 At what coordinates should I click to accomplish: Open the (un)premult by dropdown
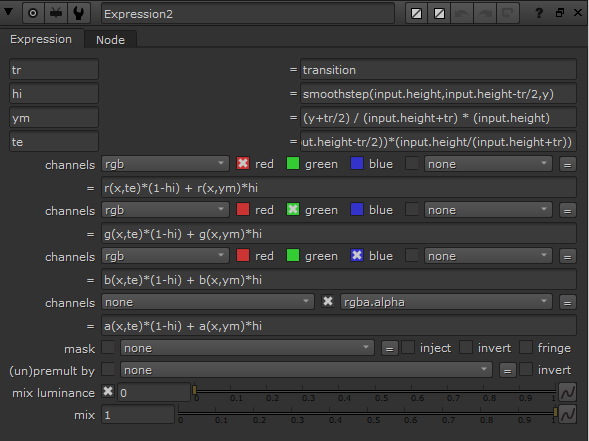(x=306, y=370)
